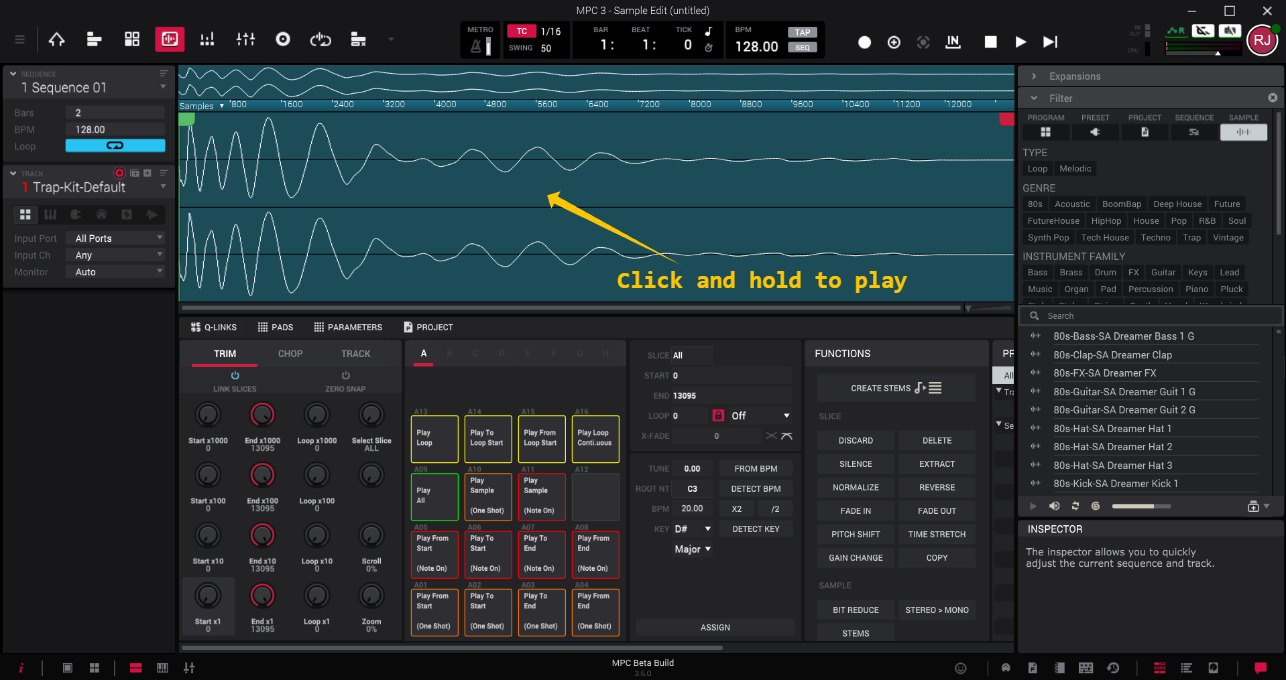This screenshot has width=1286, height=680.
Task: Open the RJ user profile avatar
Action: point(1261,40)
